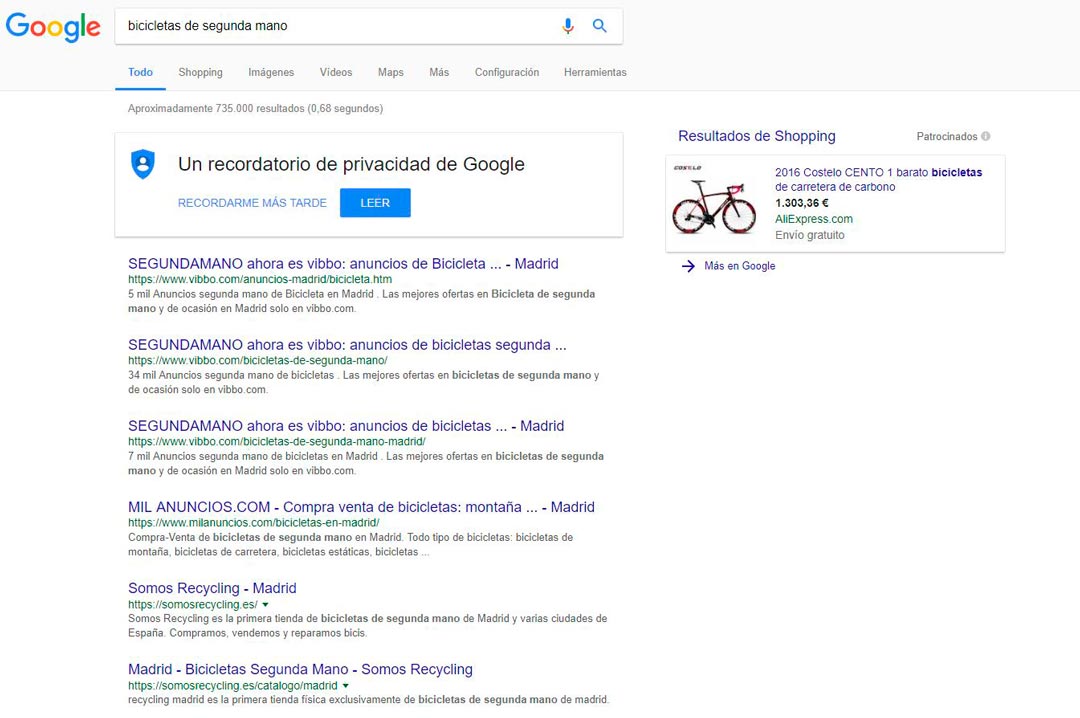This screenshot has width=1080, height=718.
Task: Click Más en Google link
Action: pyautogui.click(x=739, y=266)
